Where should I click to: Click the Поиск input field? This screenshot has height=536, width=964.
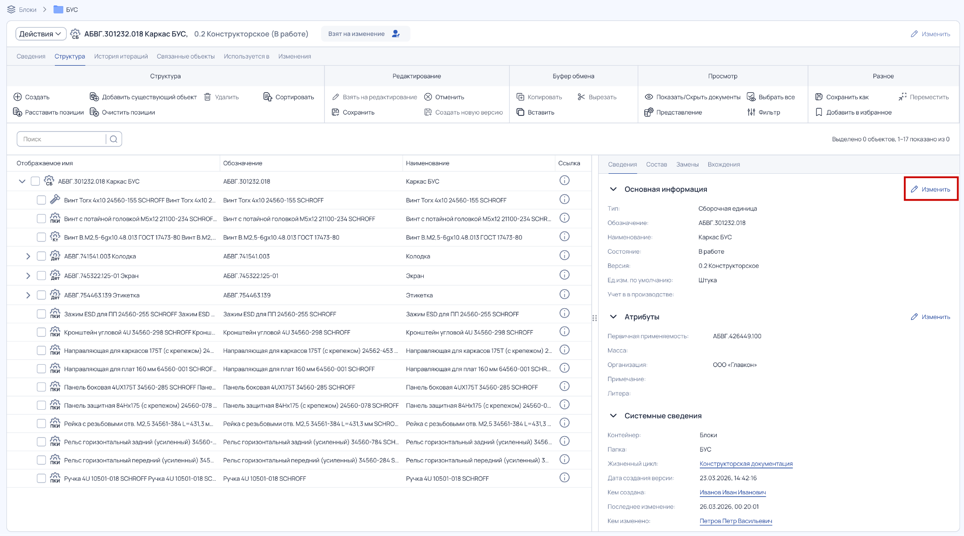tap(61, 140)
